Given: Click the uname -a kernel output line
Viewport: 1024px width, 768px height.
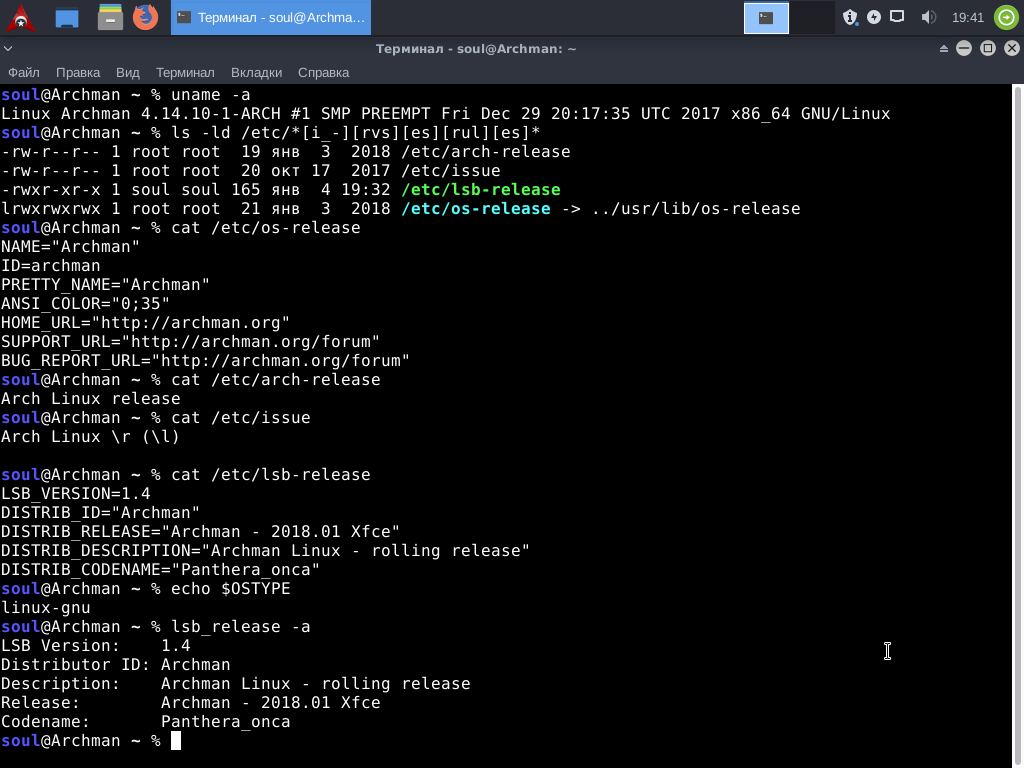Looking at the screenshot, I should pyautogui.click(x=445, y=114).
